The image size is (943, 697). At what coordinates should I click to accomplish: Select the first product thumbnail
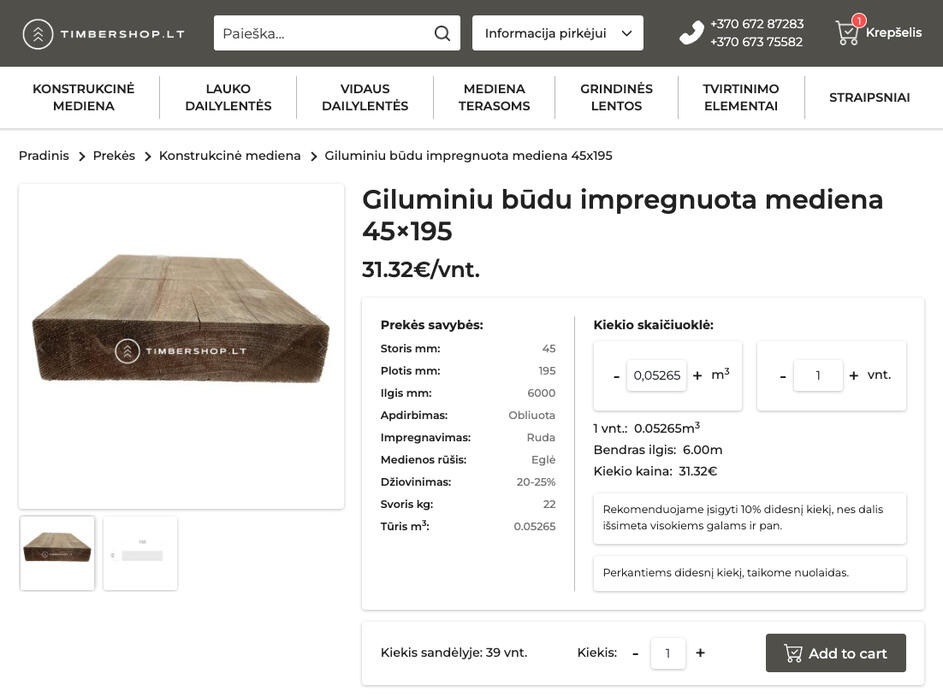pyautogui.click(x=57, y=552)
